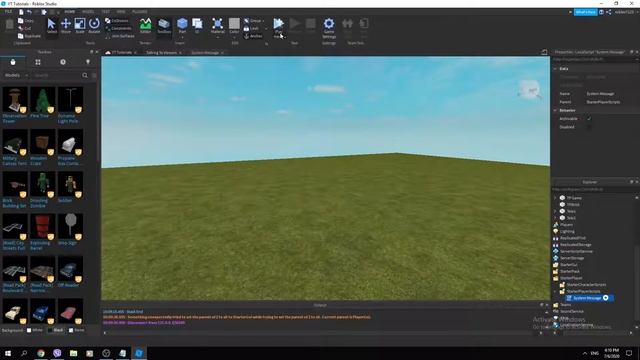Open the Part type dropdown arrow
This screenshot has width=640, height=360.
click(x=182, y=37)
